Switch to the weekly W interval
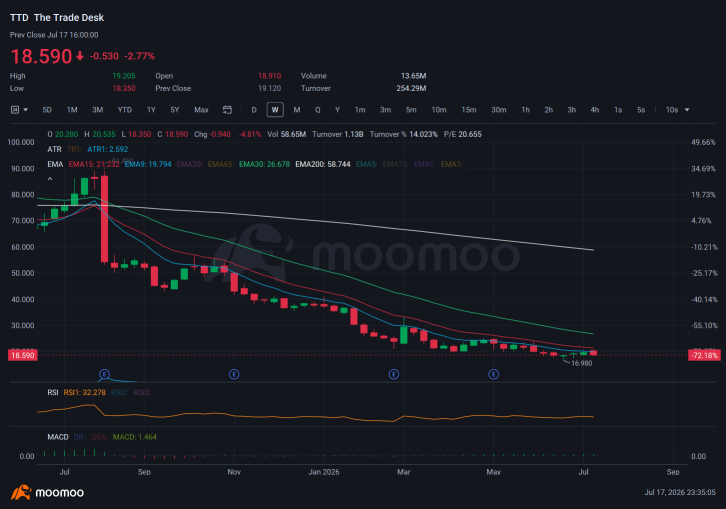The width and height of the screenshot is (726, 509). coord(275,110)
